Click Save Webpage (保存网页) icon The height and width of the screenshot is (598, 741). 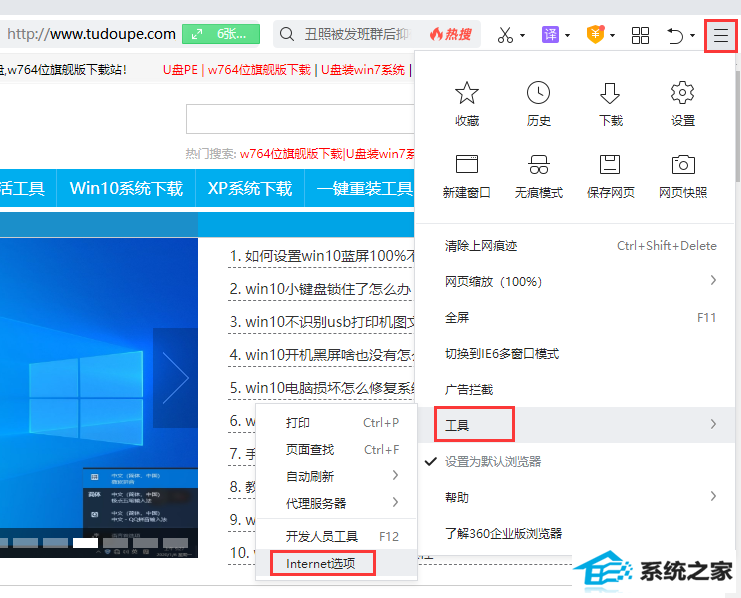[x=610, y=165]
